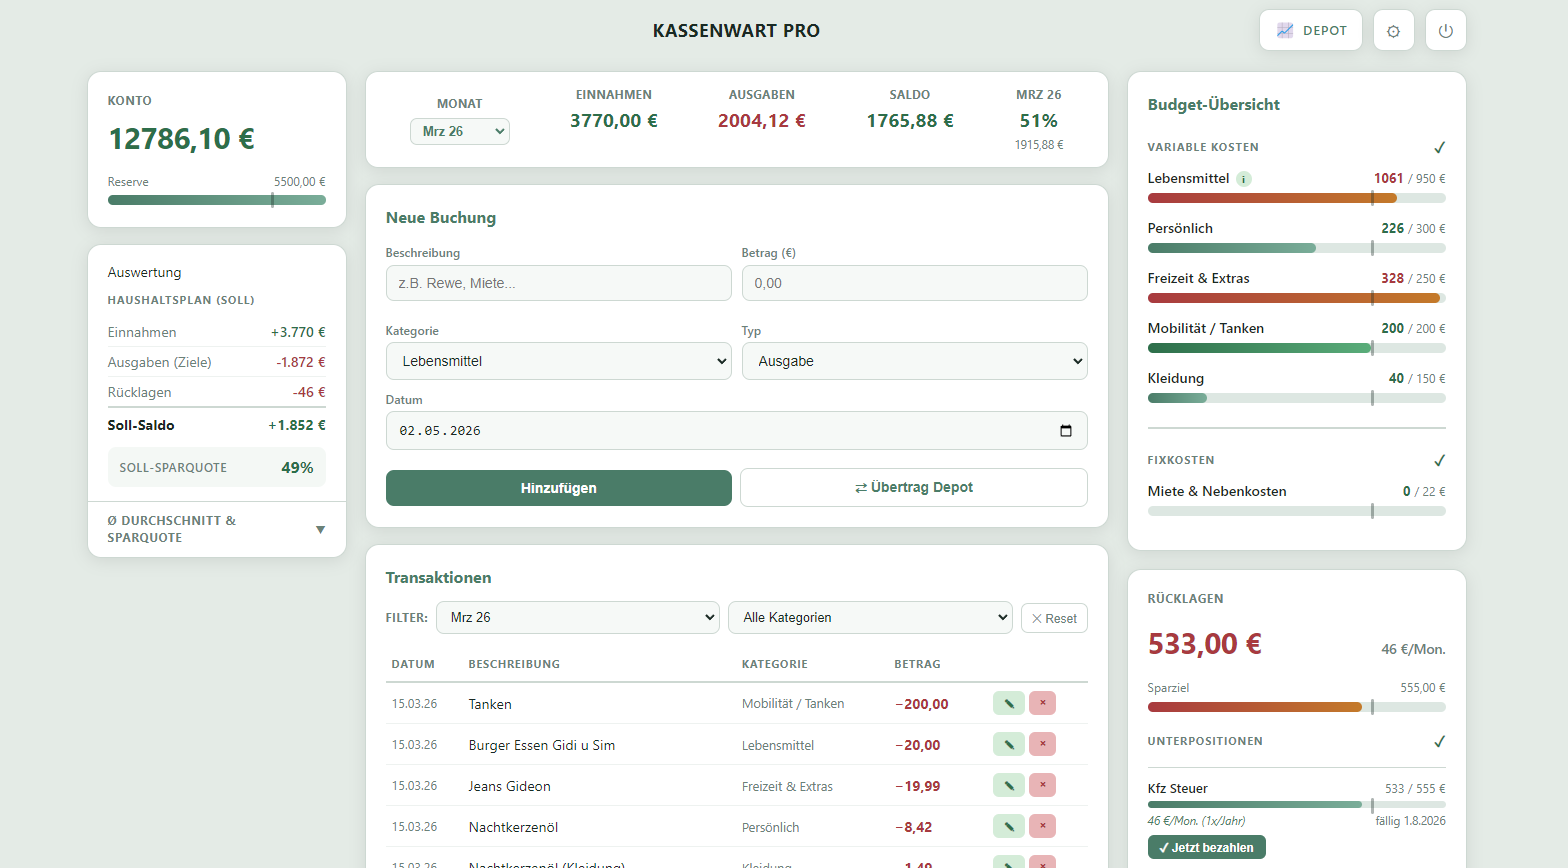Click Jetzt bezahlen for Kfz Steuer

(1207, 847)
